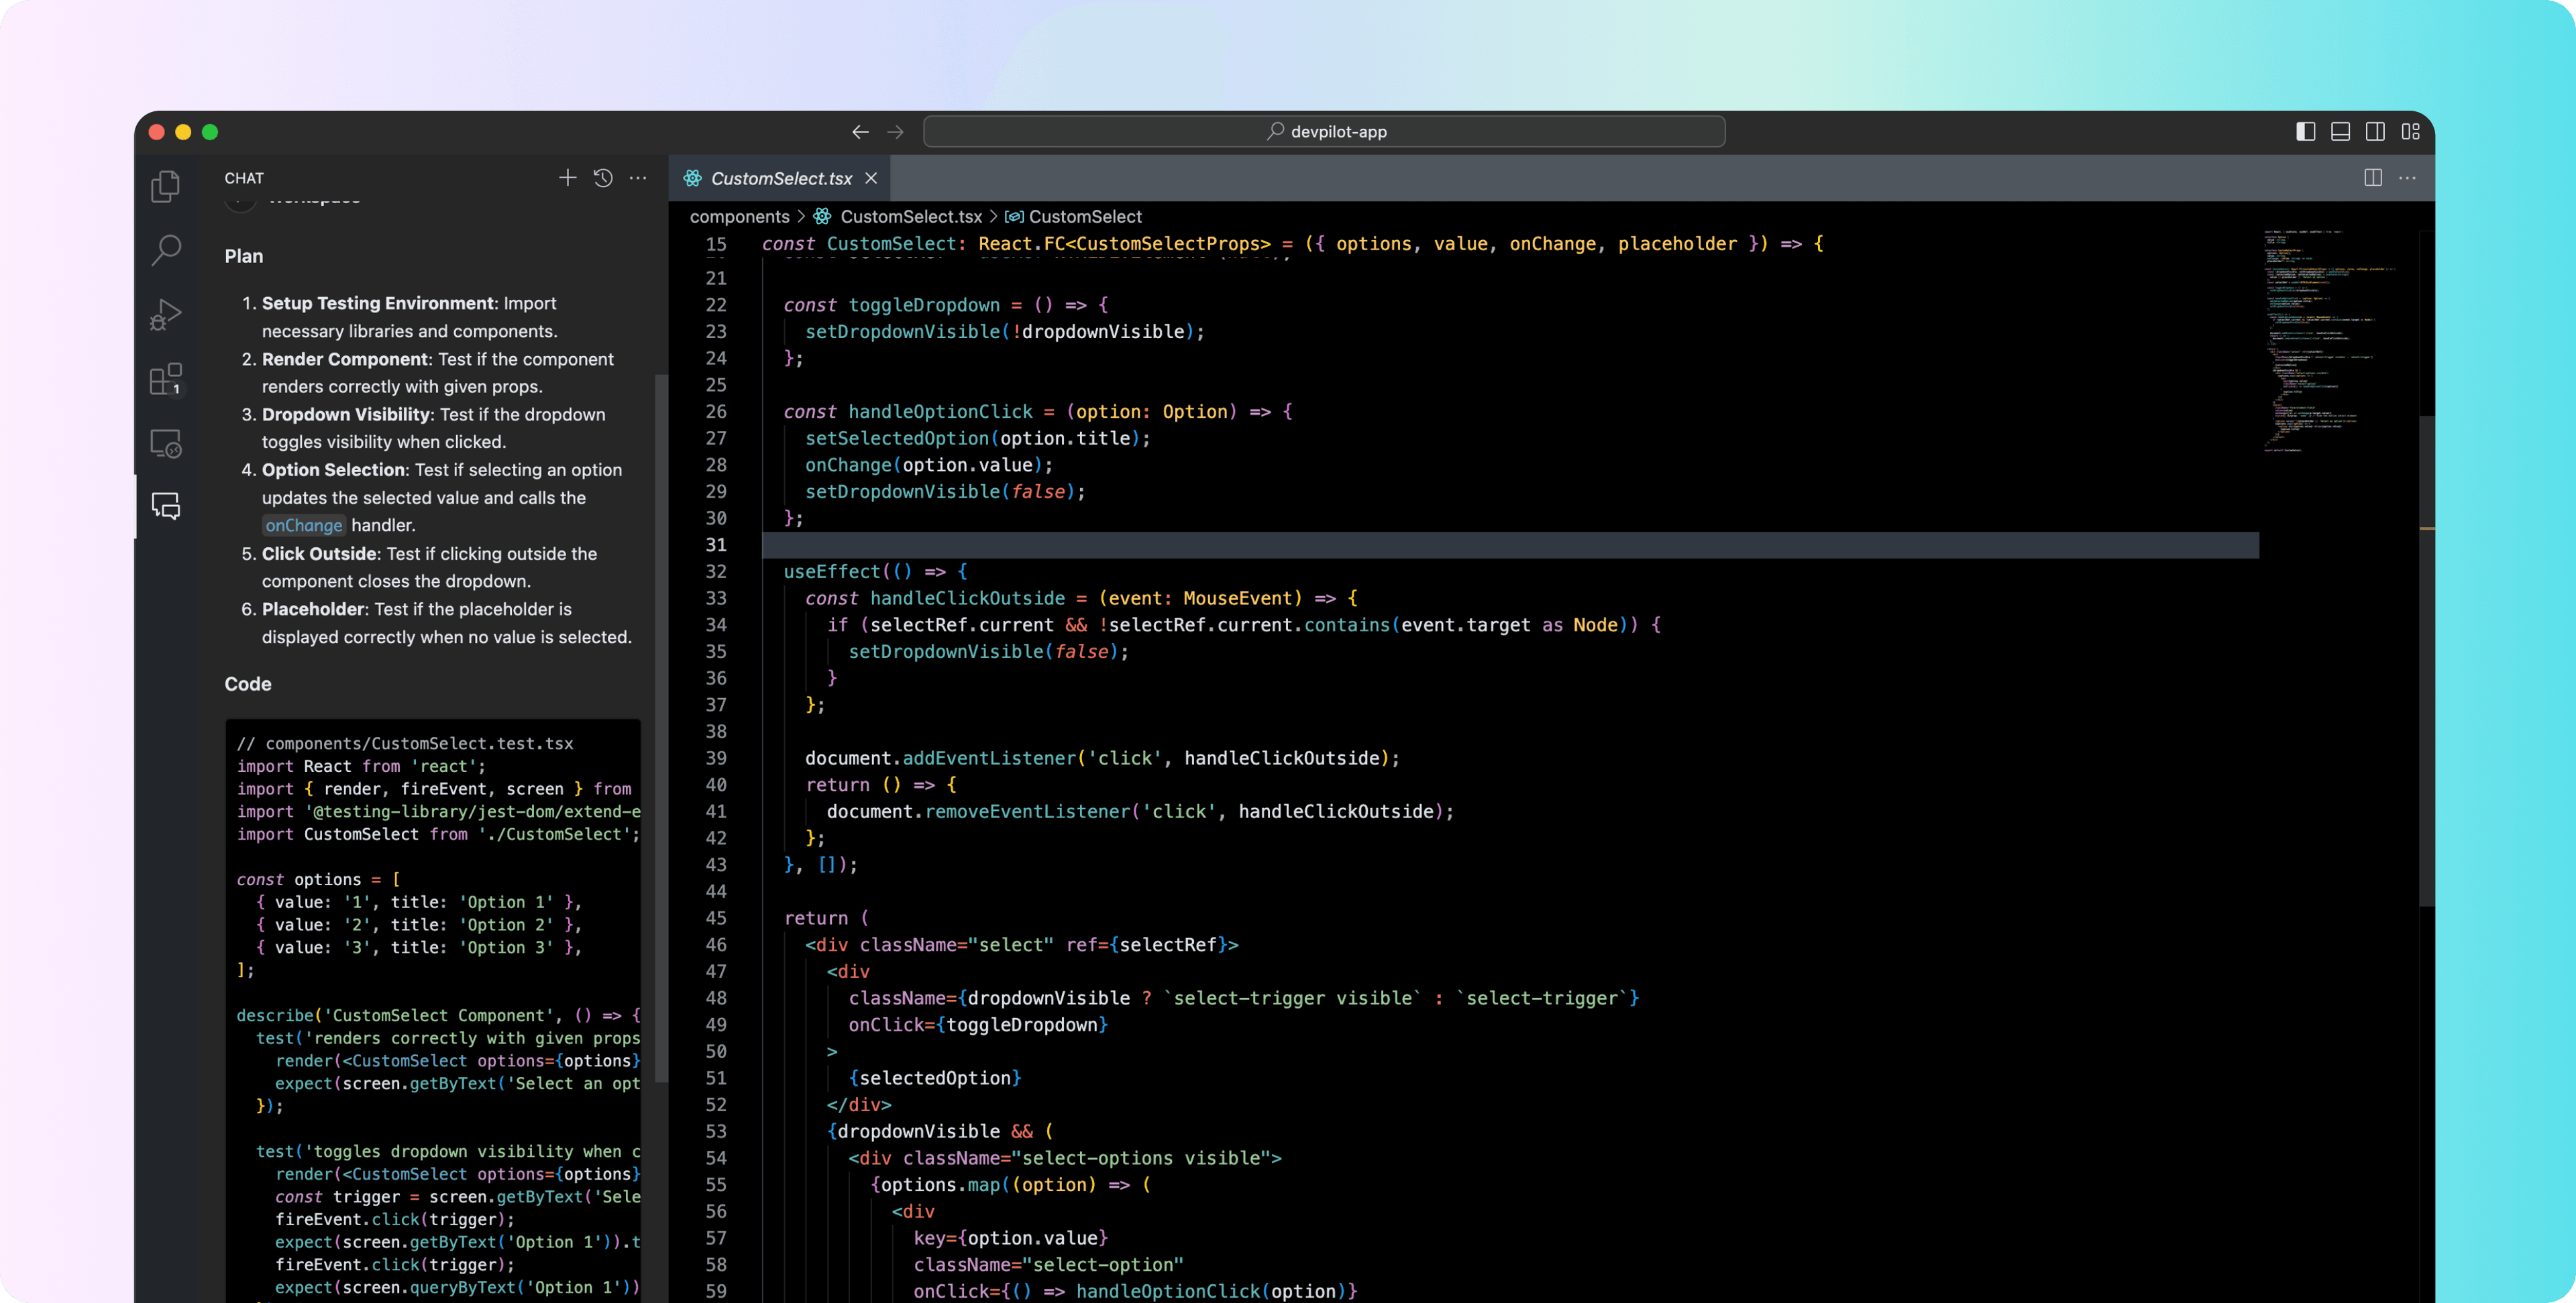The image size is (2576, 1303).
Task: Click useEffect on line 32
Action: 832,572
